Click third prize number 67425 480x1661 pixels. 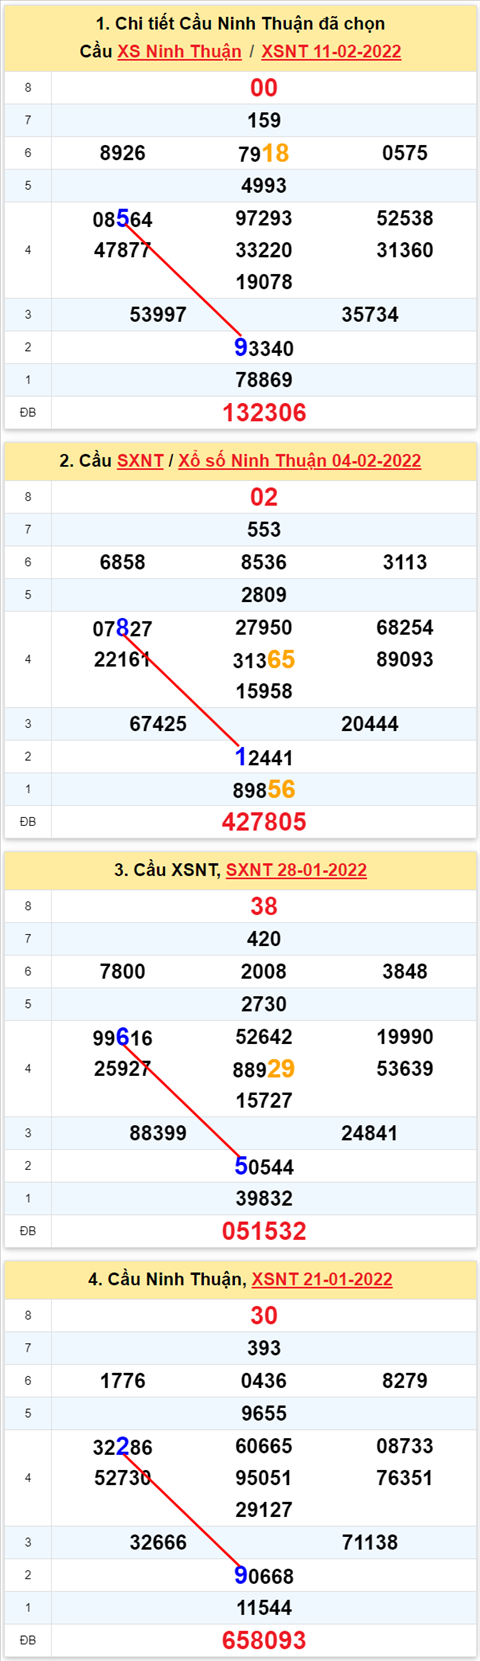coord(158,723)
